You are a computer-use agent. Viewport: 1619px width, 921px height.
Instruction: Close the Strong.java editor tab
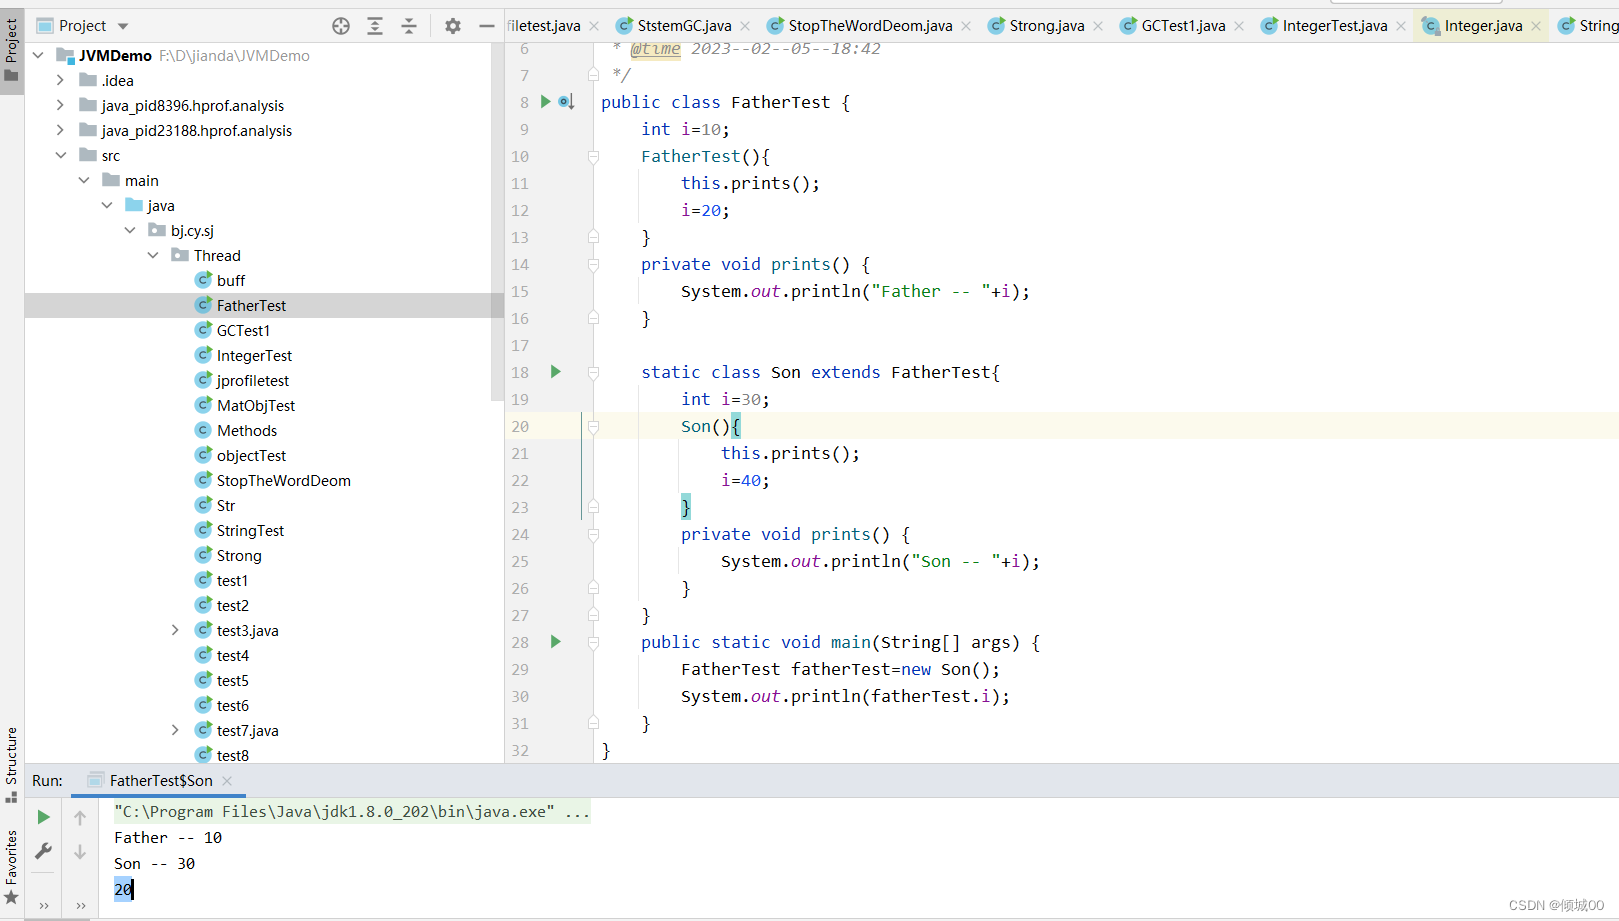(x=1098, y=26)
